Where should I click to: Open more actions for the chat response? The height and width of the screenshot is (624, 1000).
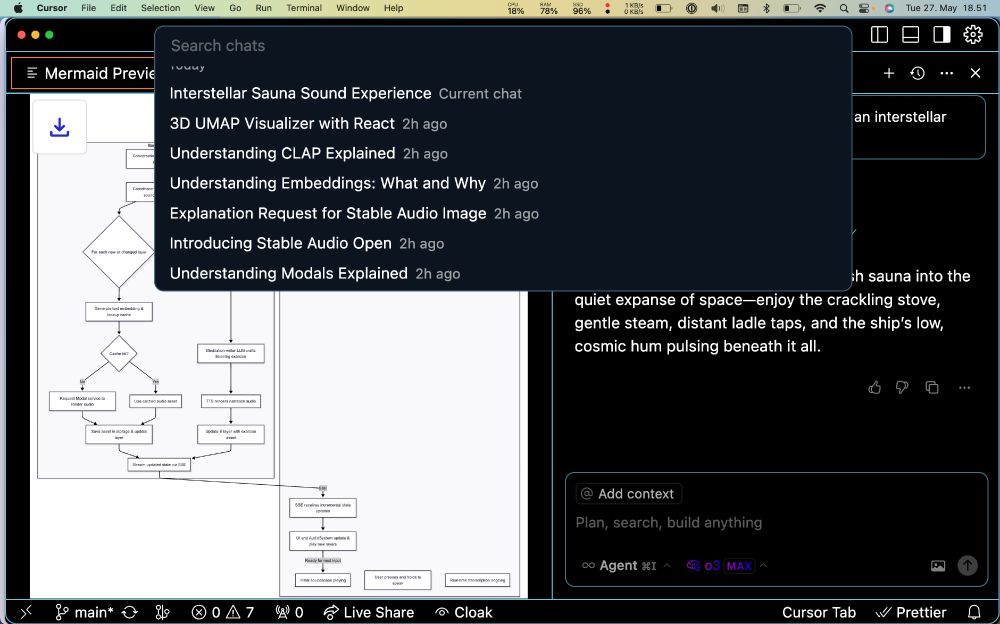click(964, 387)
